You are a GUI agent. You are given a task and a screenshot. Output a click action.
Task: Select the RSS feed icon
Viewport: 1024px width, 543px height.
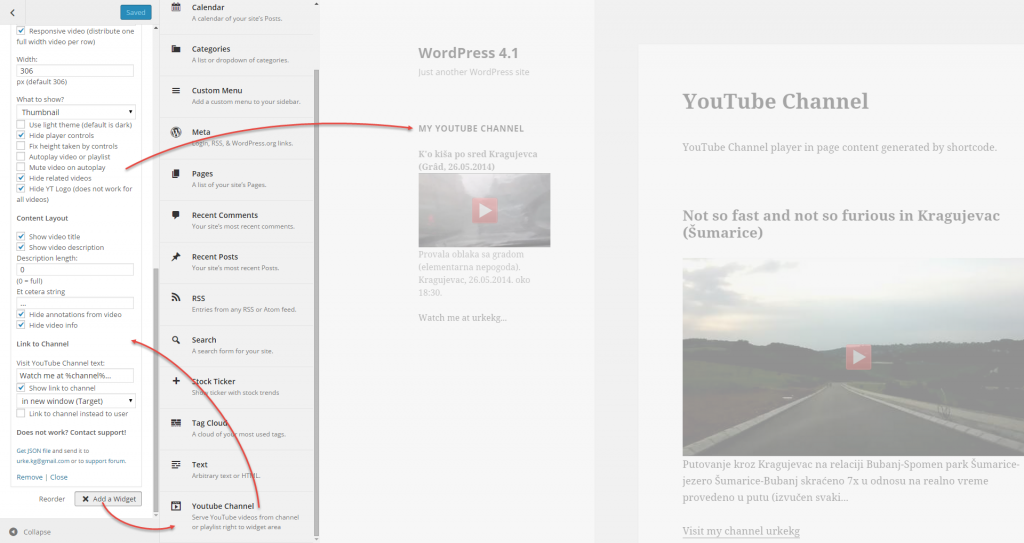(176, 298)
